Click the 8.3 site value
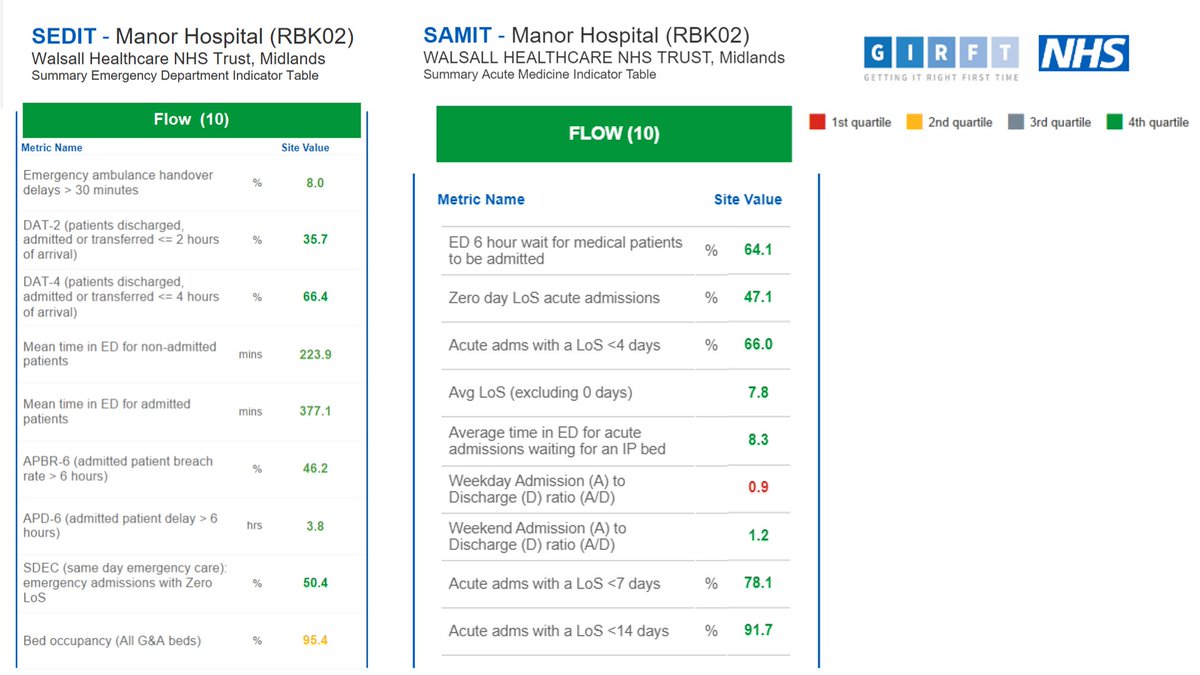1200x675 pixels. click(x=758, y=440)
